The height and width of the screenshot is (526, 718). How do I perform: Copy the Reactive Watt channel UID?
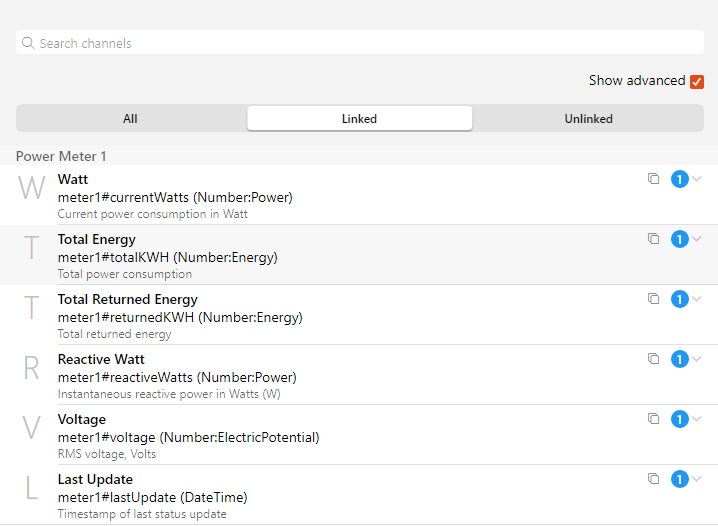click(x=653, y=359)
